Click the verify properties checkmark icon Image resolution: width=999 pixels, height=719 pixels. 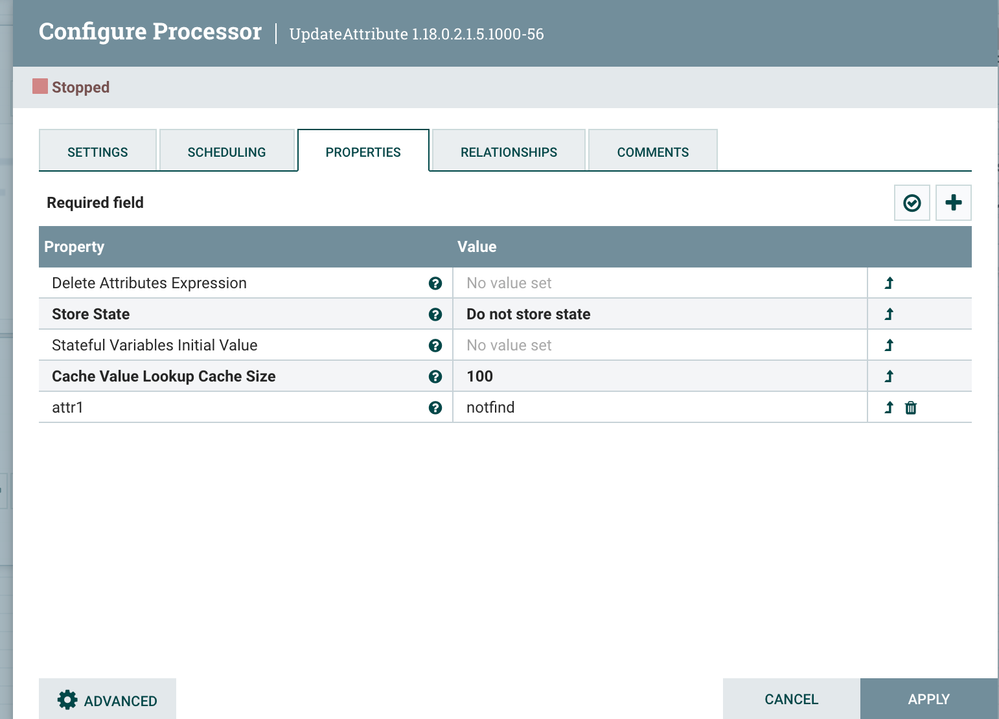pyautogui.click(x=911, y=203)
